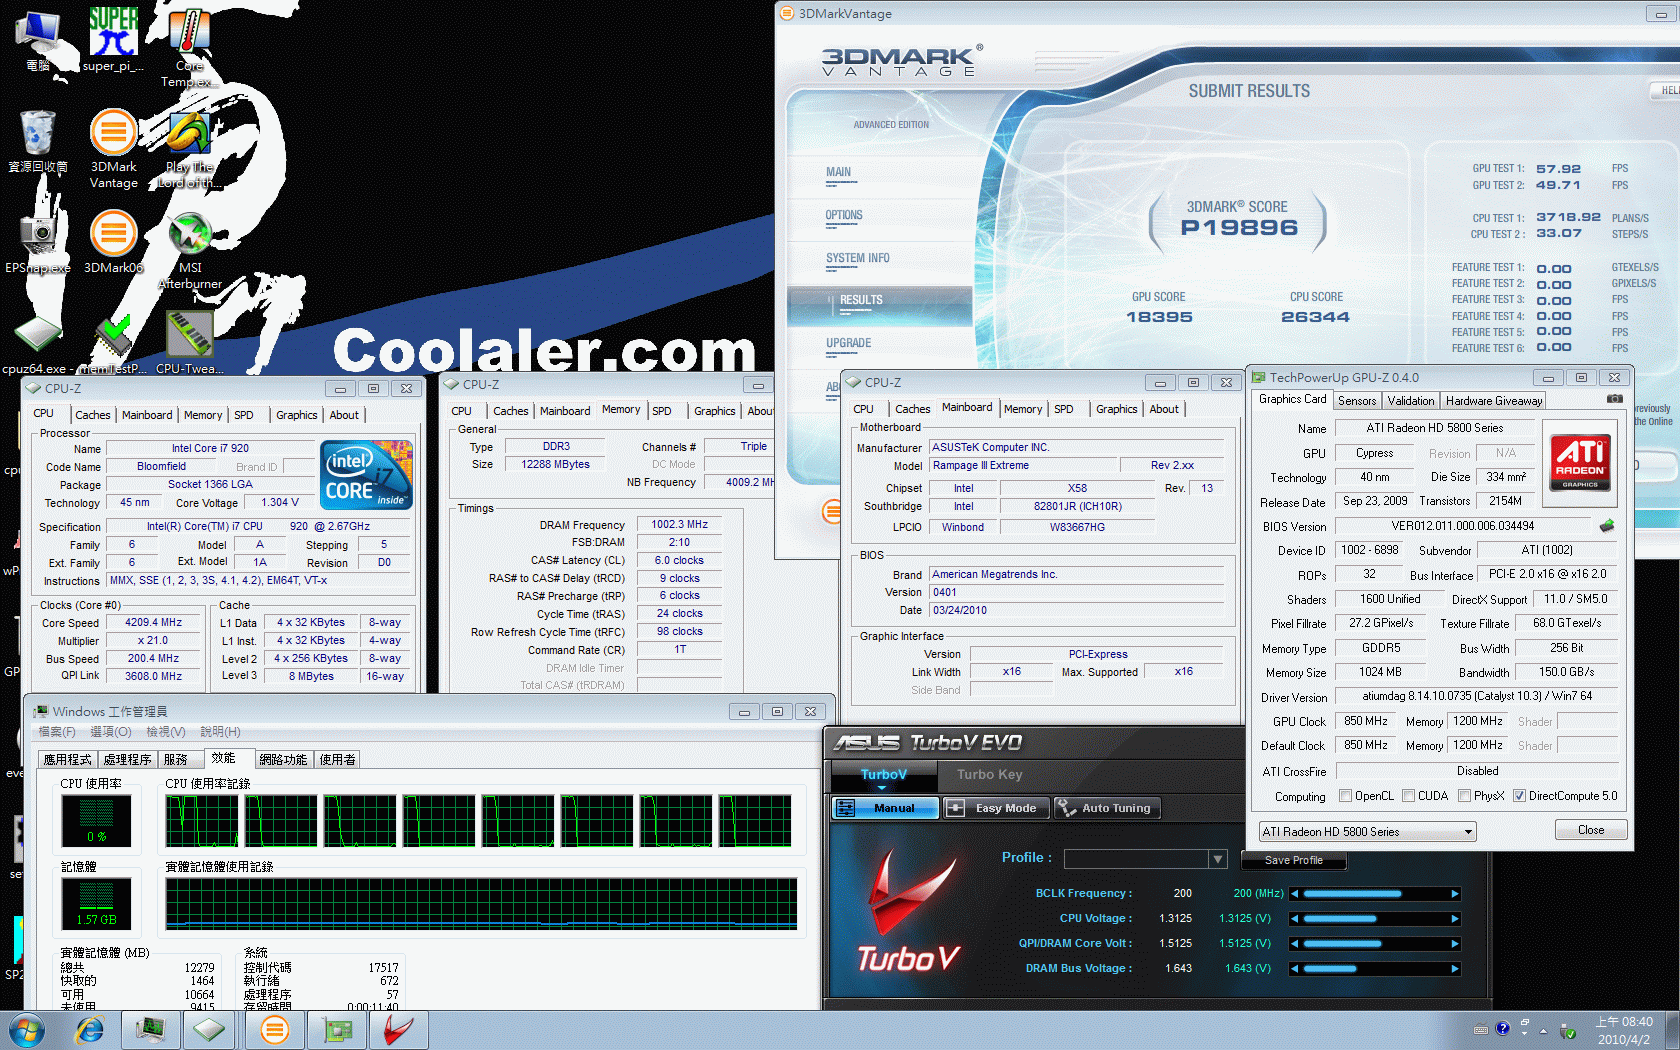The image size is (1680, 1050).
Task: Open memTestPro desktop icon
Action: click(x=113, y=345)
